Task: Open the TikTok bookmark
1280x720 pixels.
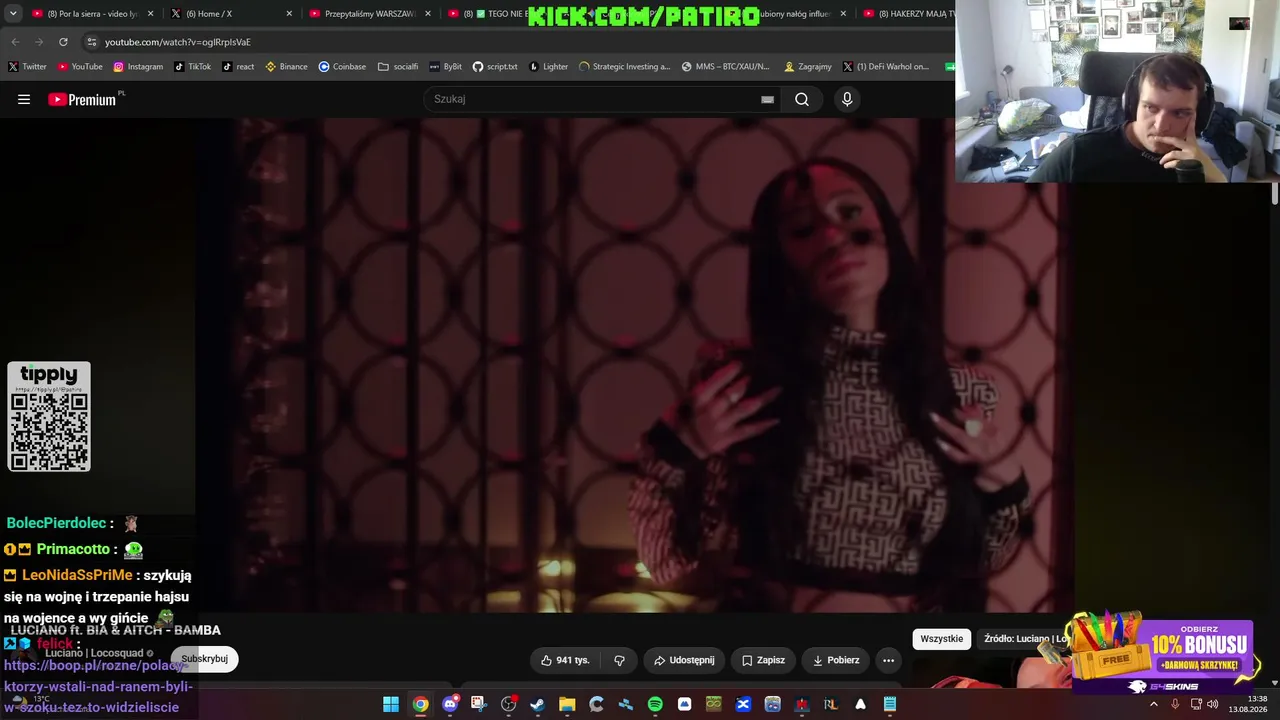Action: [193, 67]
